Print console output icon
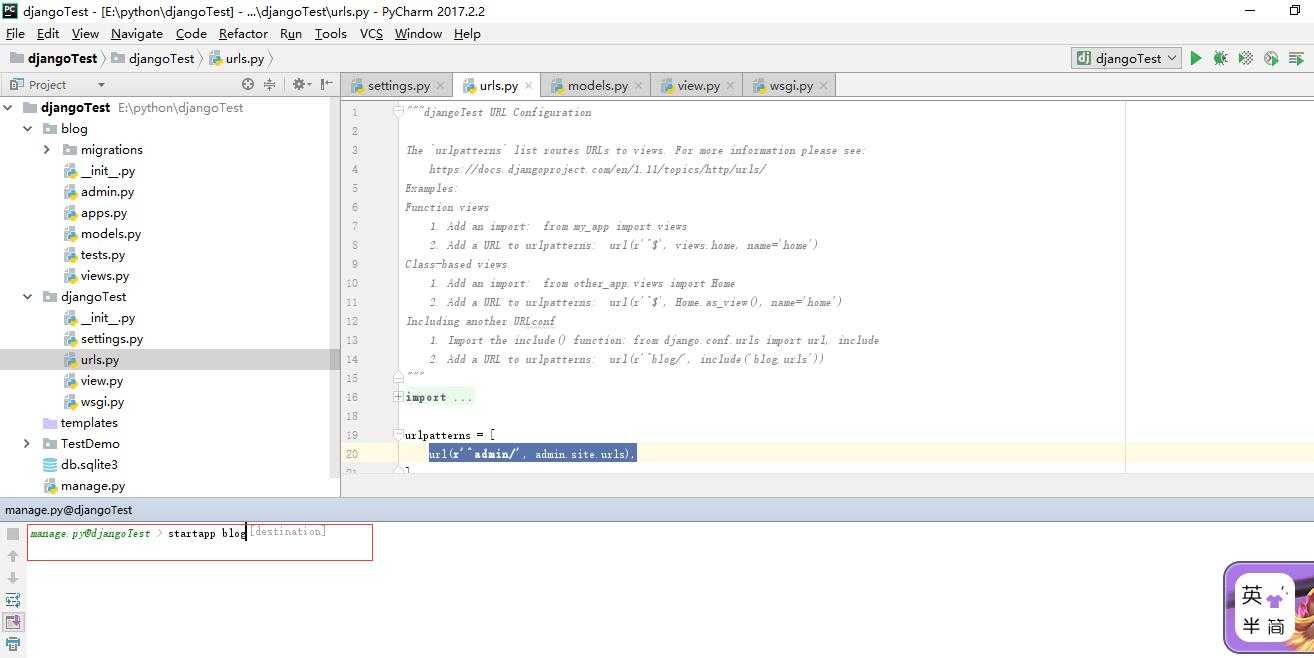 click(x=13, y=644)
